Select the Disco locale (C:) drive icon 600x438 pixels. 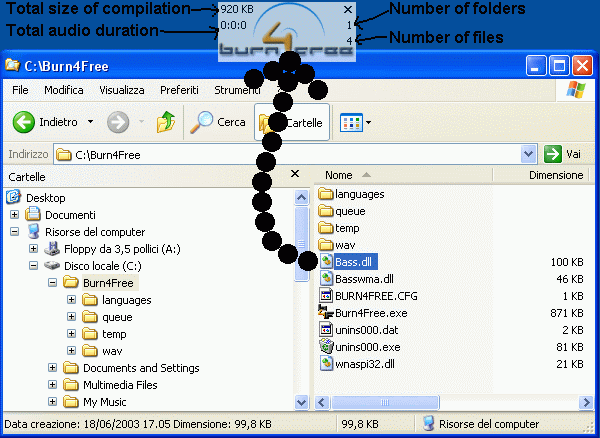point(52,265)
